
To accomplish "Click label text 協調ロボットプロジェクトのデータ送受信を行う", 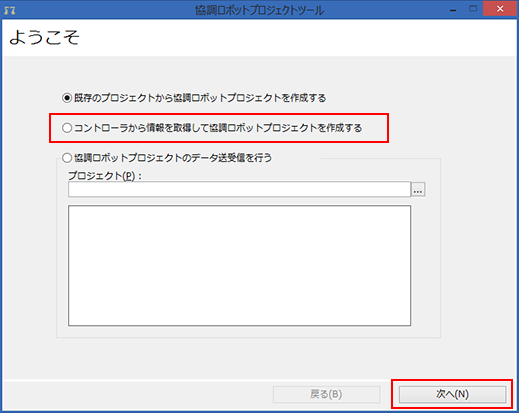I will tap(173, 158).
